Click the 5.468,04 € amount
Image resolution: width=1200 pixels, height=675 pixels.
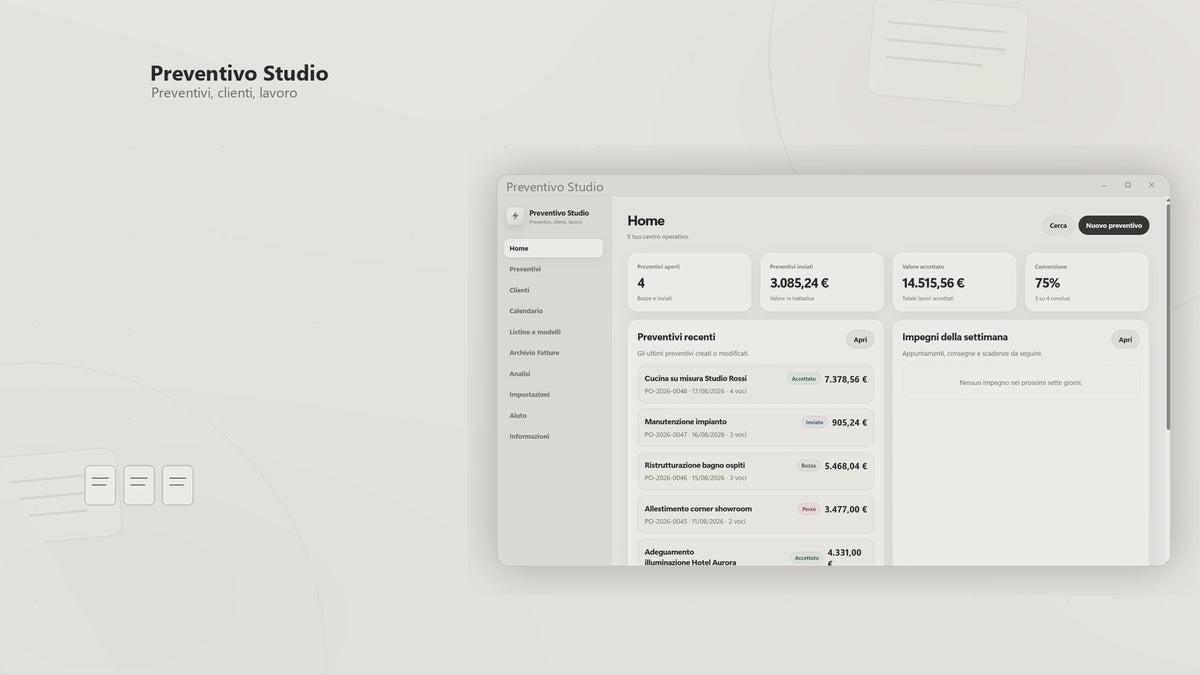(x=846, y=466)
